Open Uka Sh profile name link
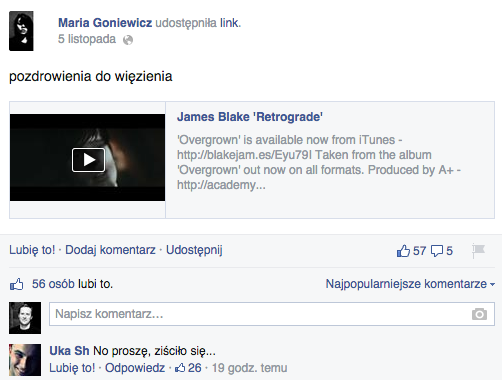Image resolution: width=502 pixels, height=380 pixels. tap(69, 351)
